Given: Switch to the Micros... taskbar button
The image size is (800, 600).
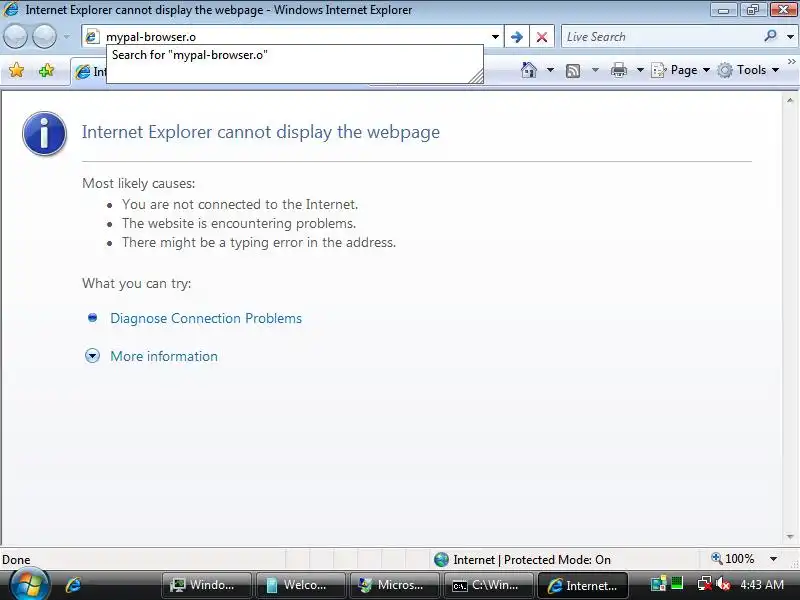Looking at the screenshot, I should [x=394, y=585].
